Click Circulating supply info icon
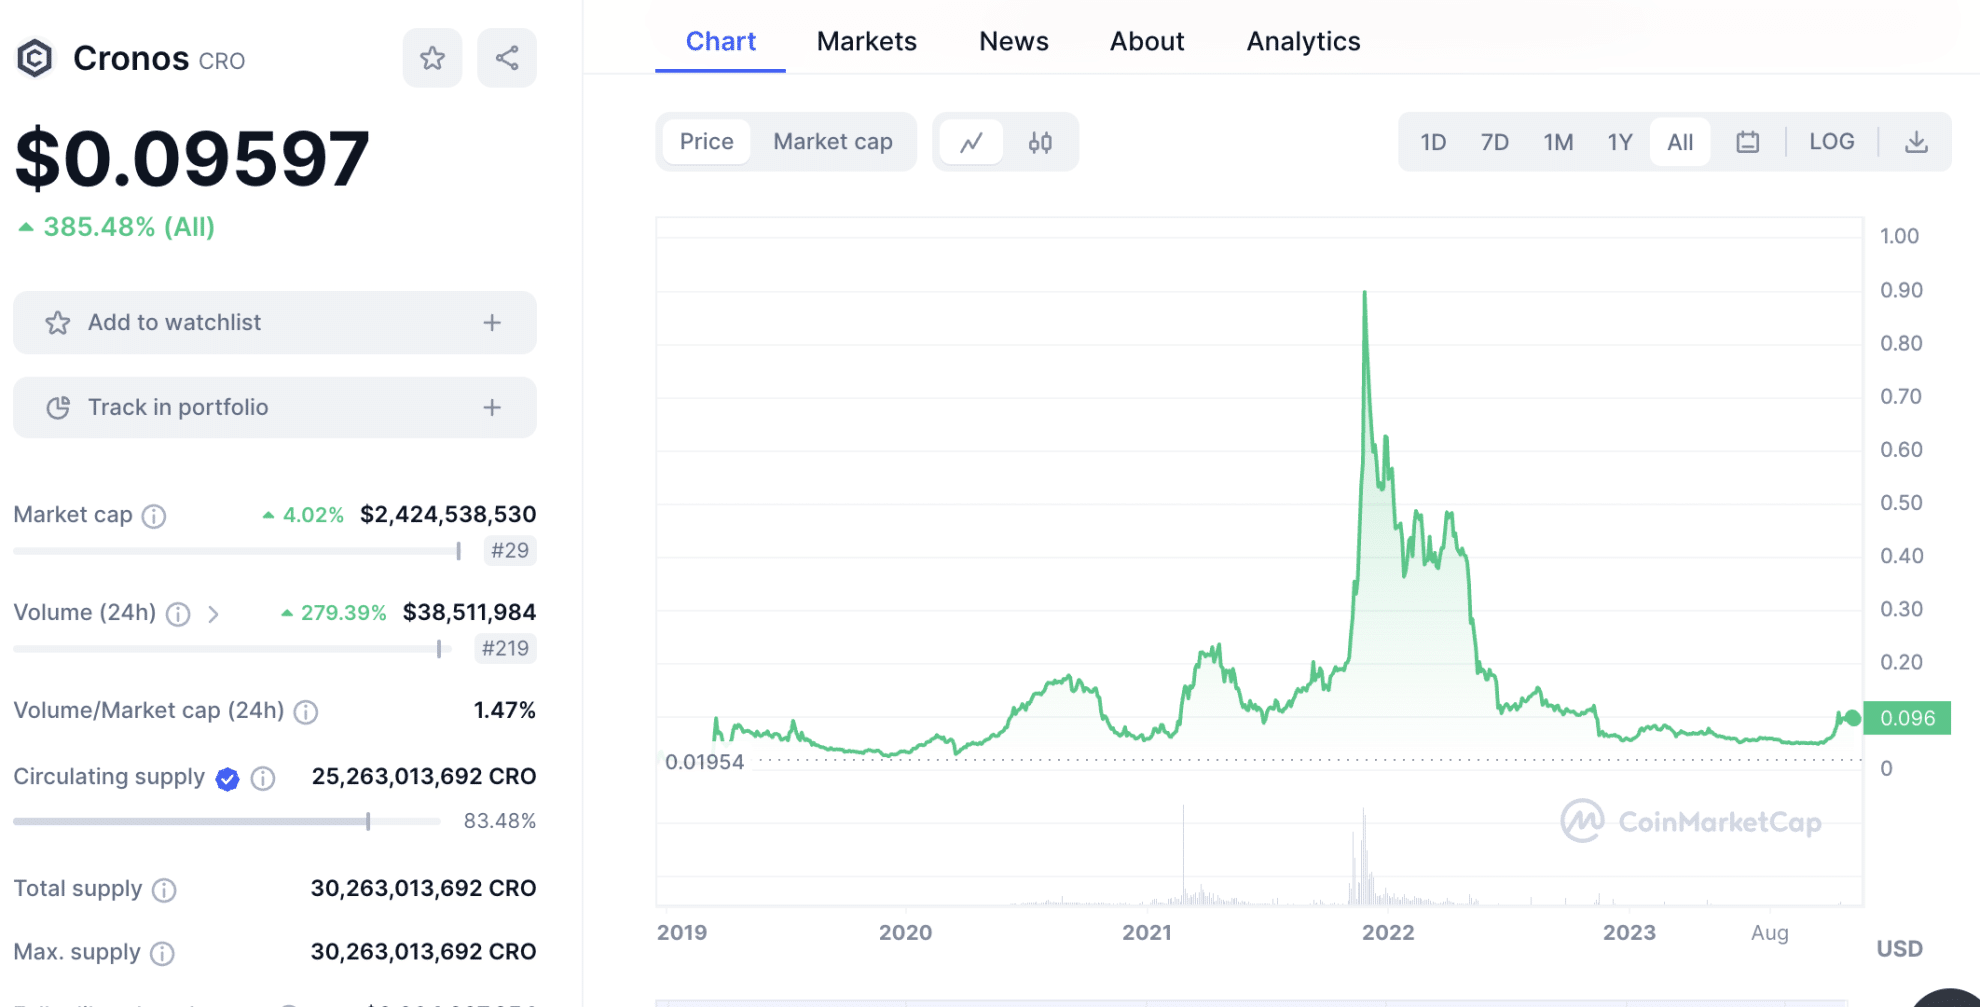The width and height of the screenshot is (1980, 1007). coord(263,778)
